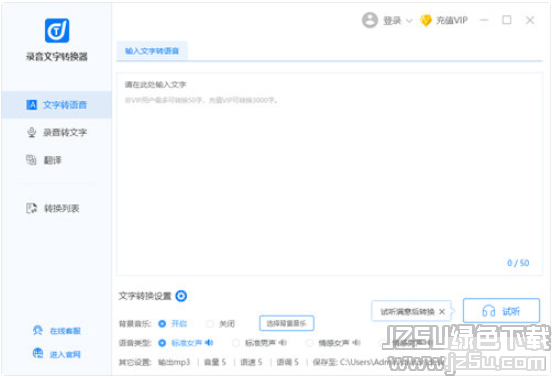The width and height of the screenshot is (552, 376).
Task: Click inside the 请在此处输入文字 text area
Action: (x=330, y=174)
